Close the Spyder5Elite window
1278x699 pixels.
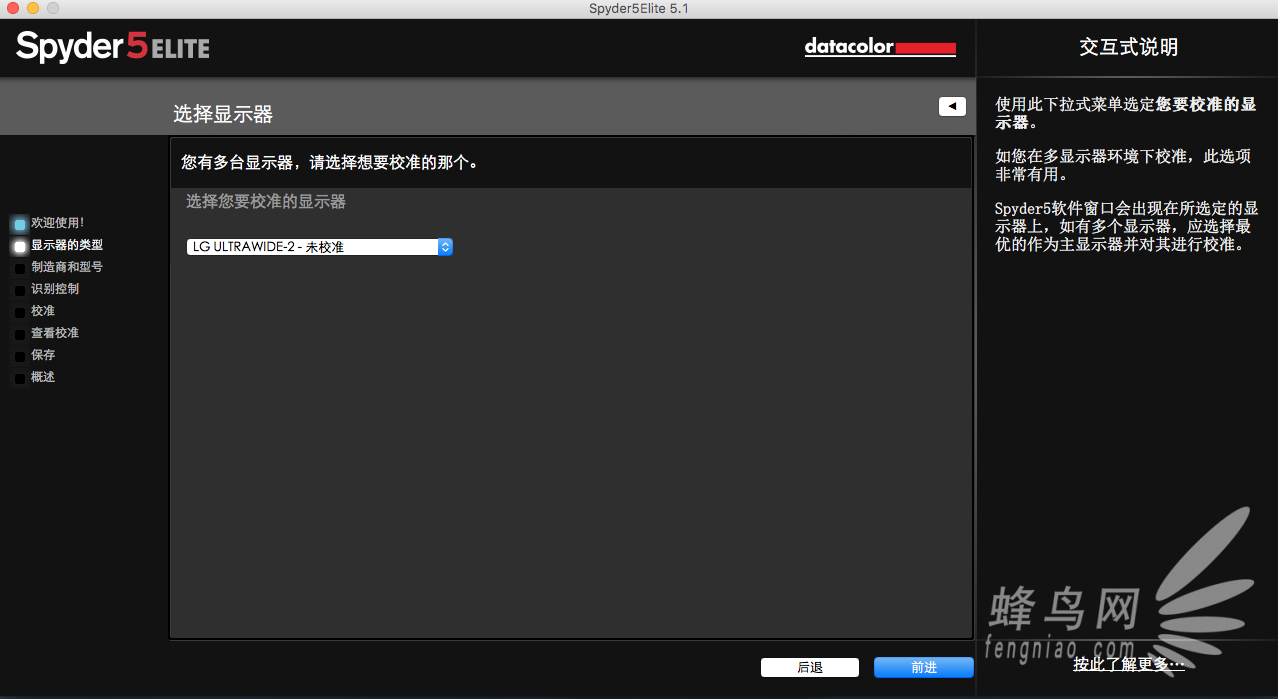[x=13, y=8]
